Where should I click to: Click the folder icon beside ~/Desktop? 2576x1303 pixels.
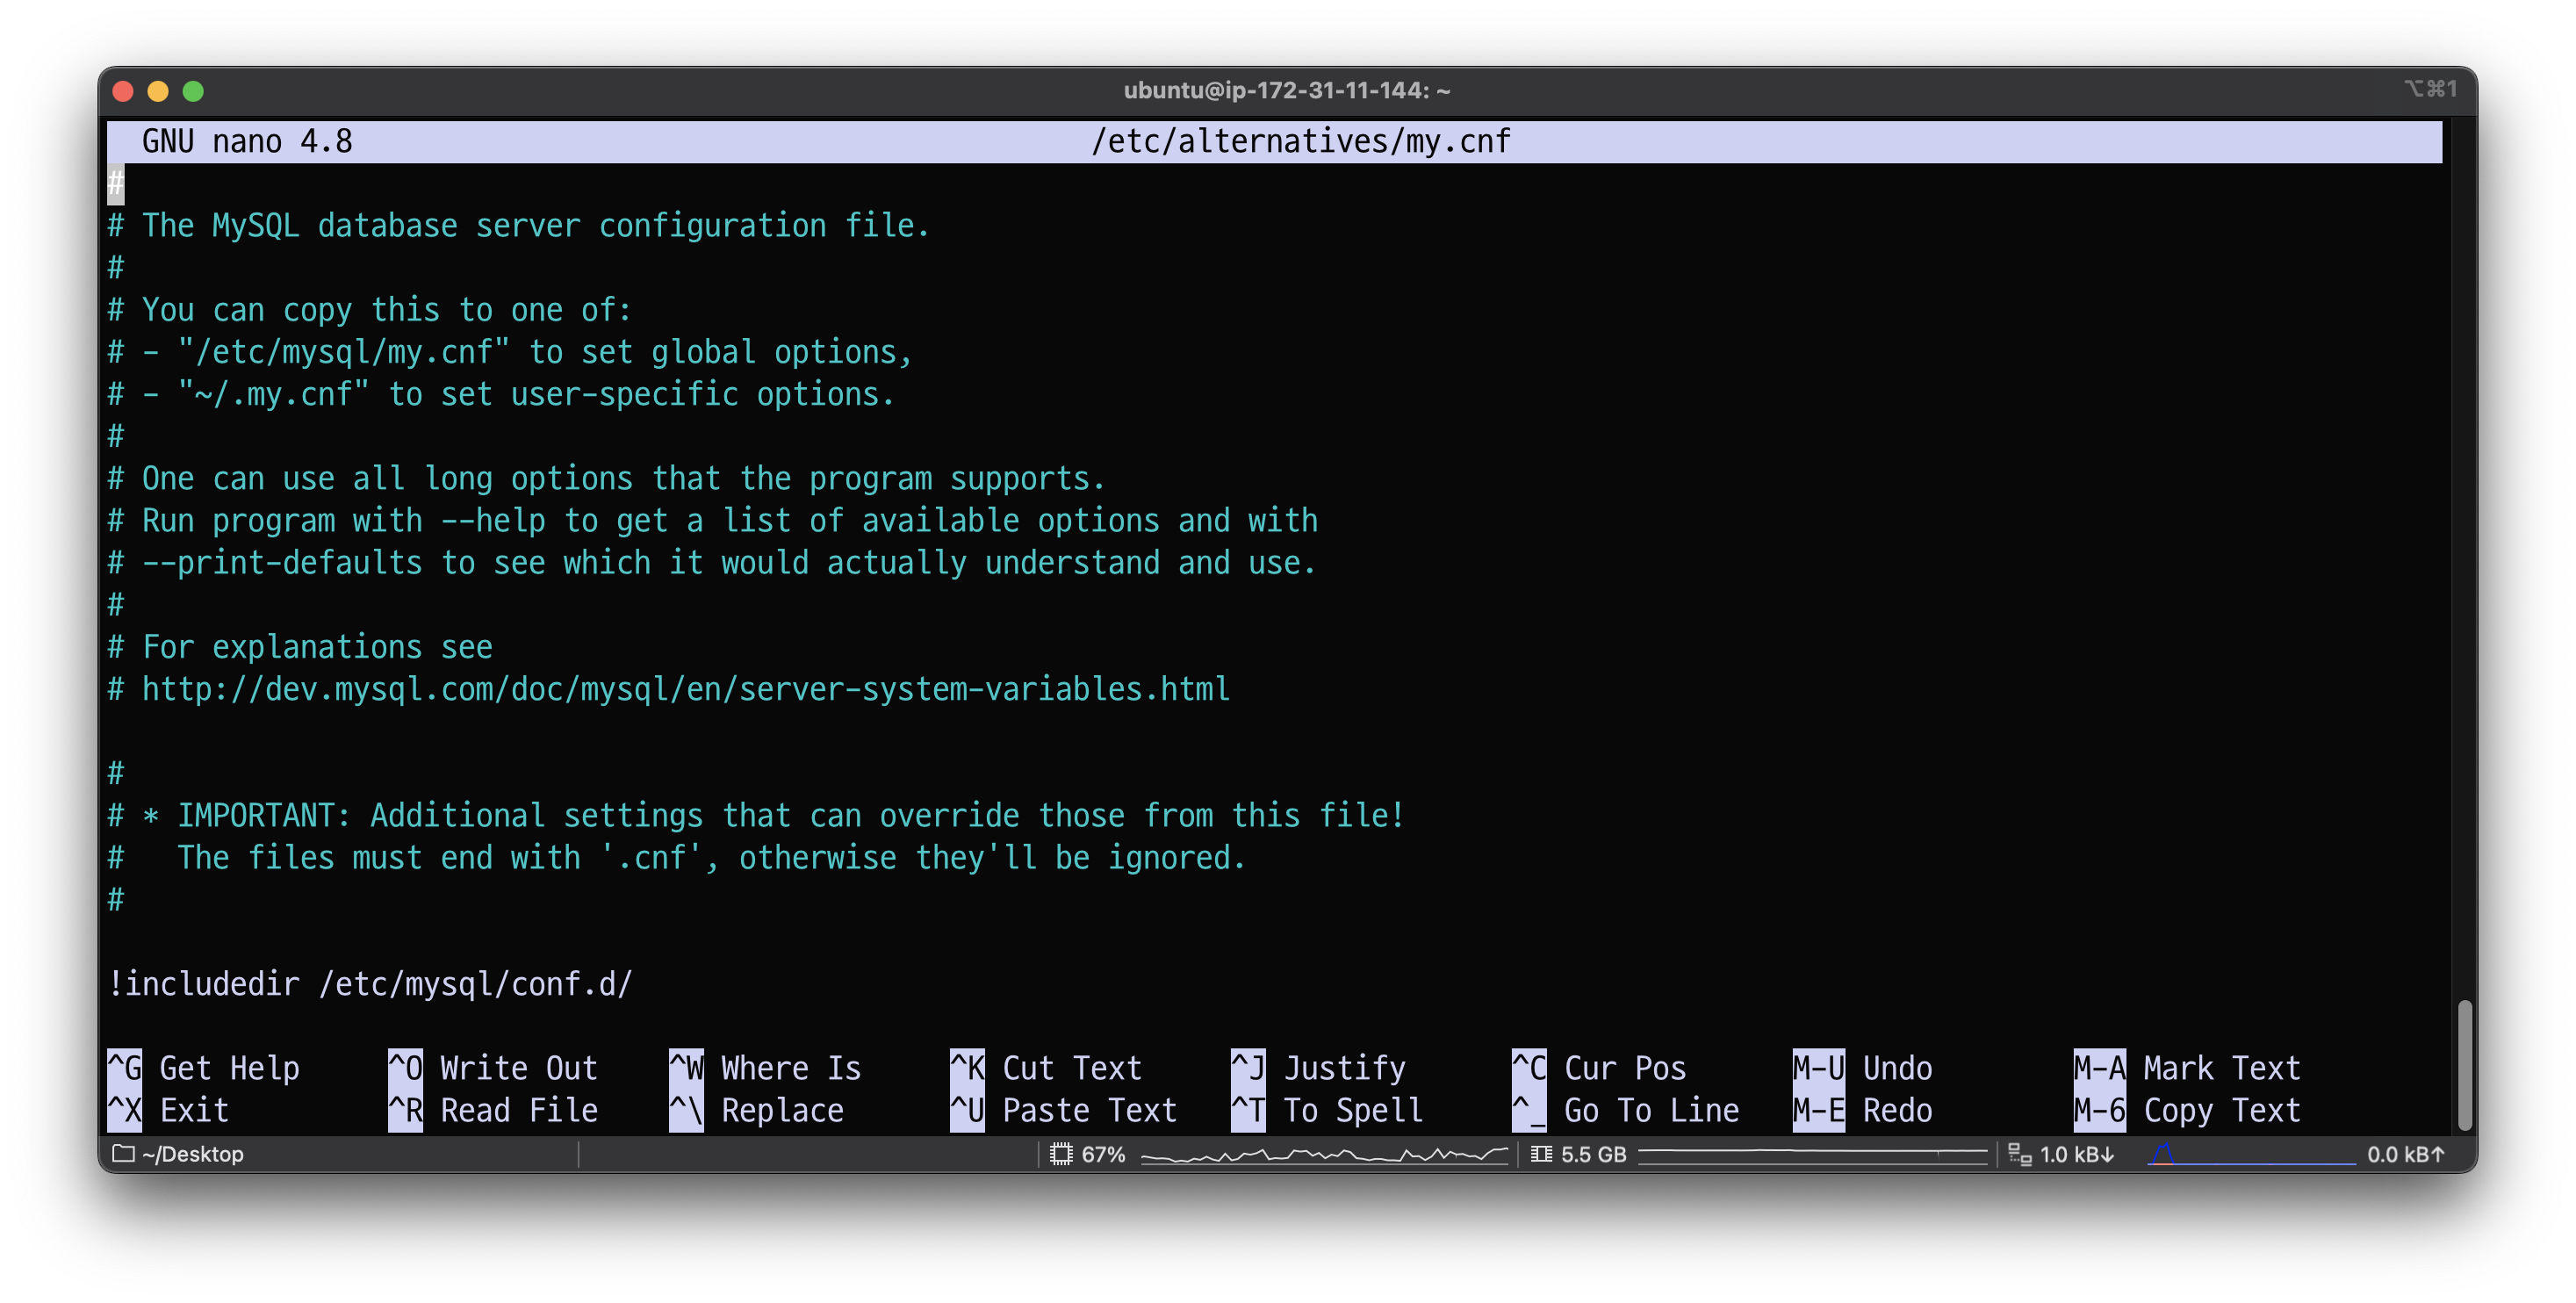click(123, 1153)
